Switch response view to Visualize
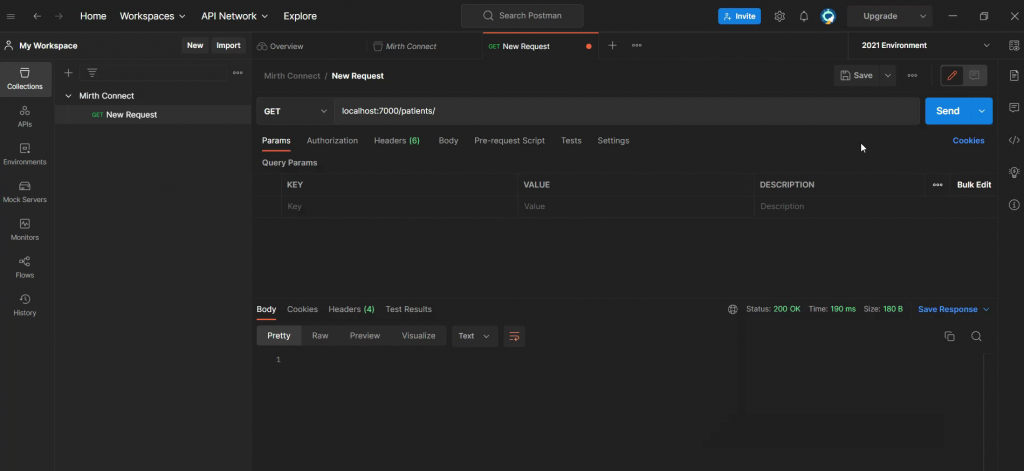 pos(418,336)
